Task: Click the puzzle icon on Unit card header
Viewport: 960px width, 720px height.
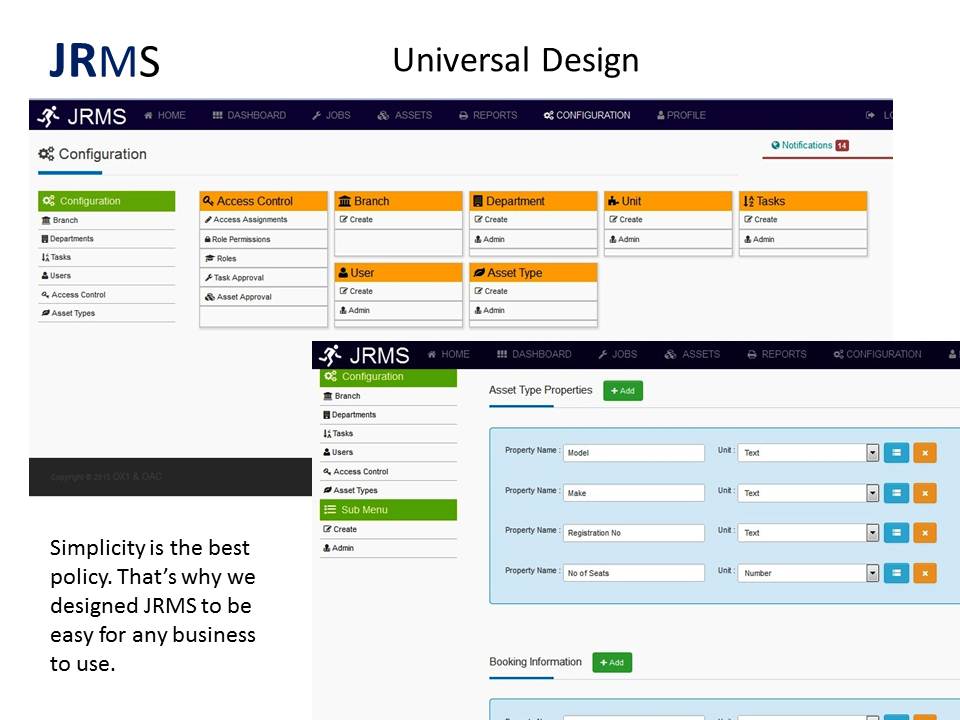Action: (x=613, y=201)
